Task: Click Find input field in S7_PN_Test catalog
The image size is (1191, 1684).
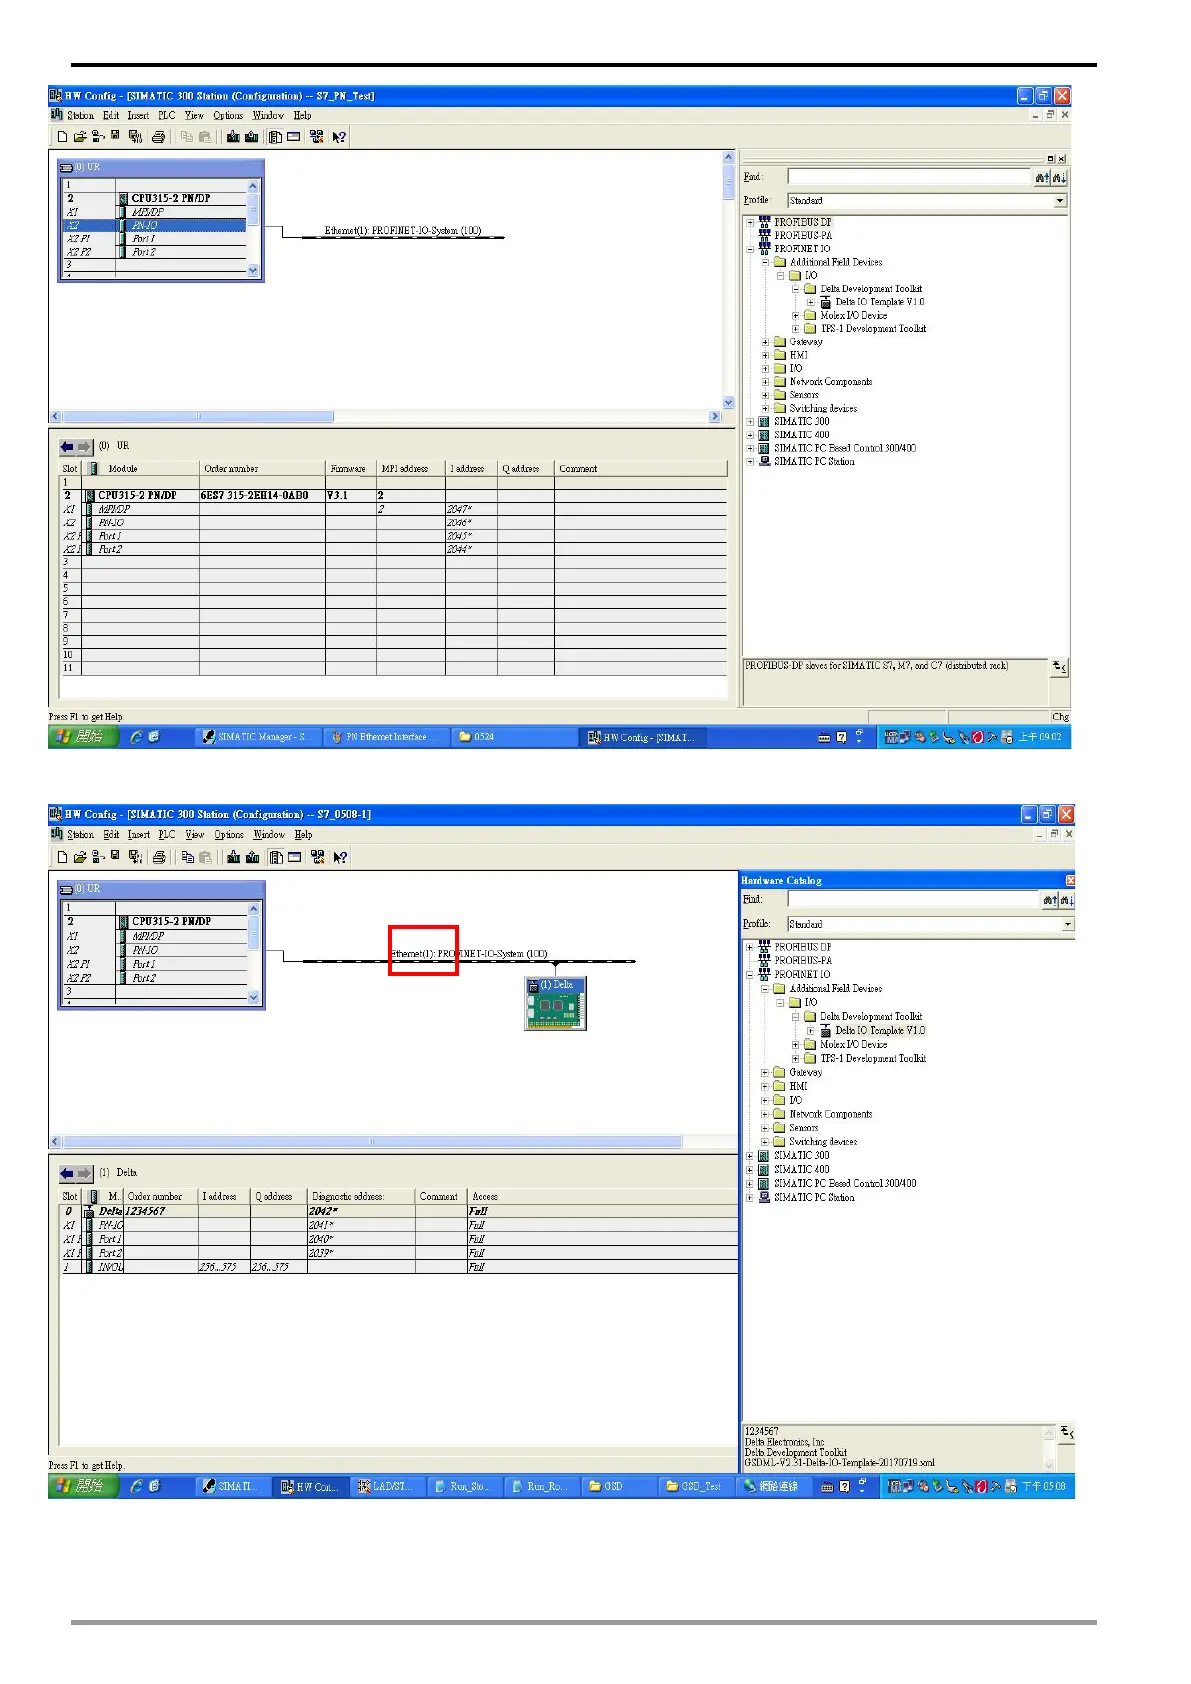Action: click(909, 177)
